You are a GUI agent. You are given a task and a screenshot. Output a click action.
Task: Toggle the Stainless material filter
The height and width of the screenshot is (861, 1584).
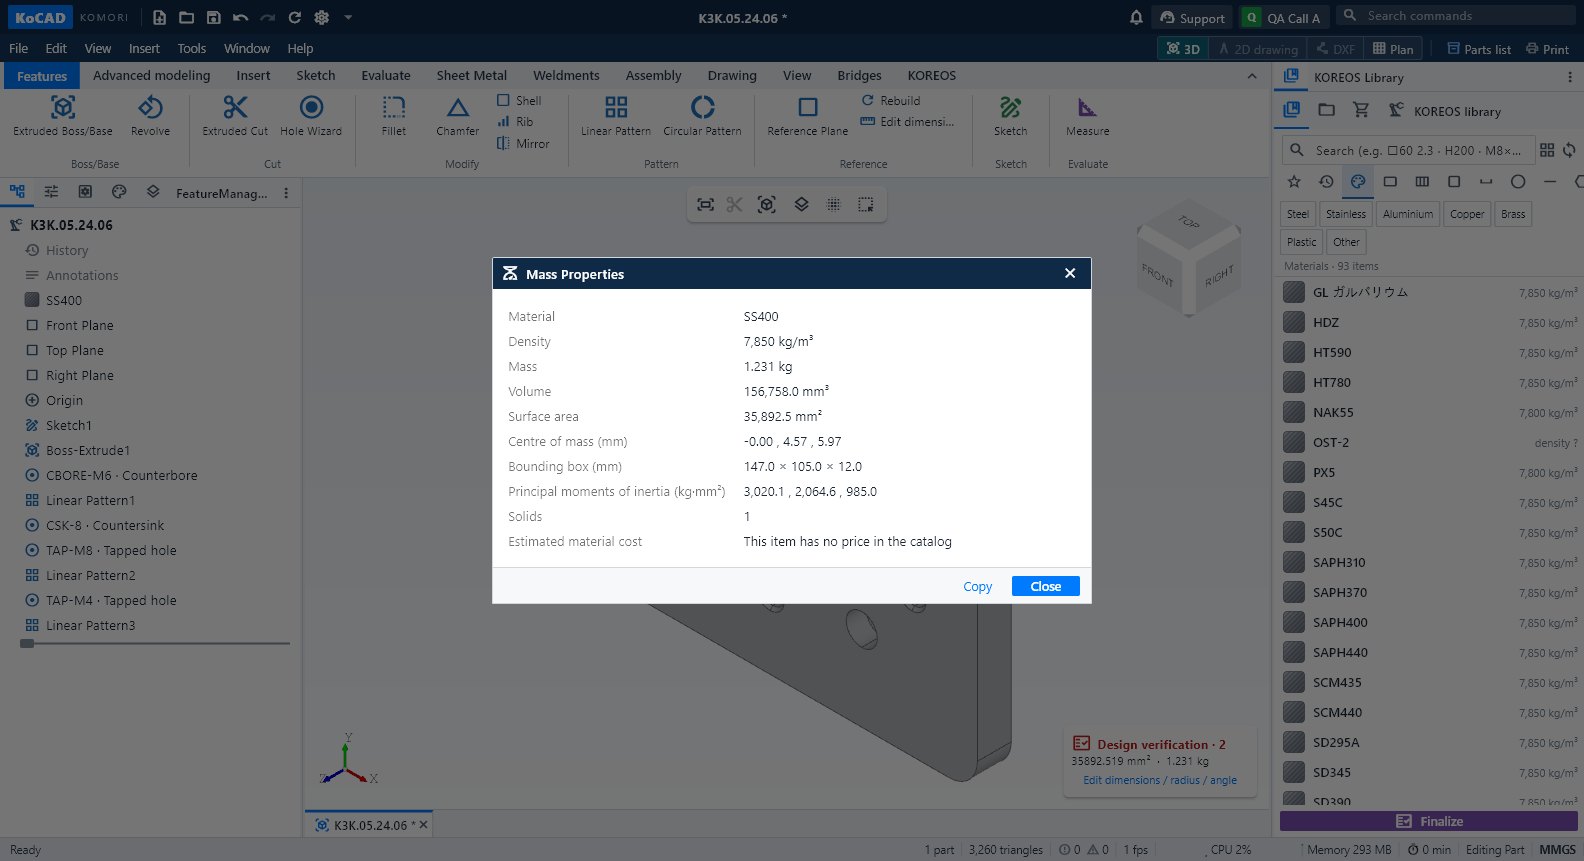coord(1346,214)
